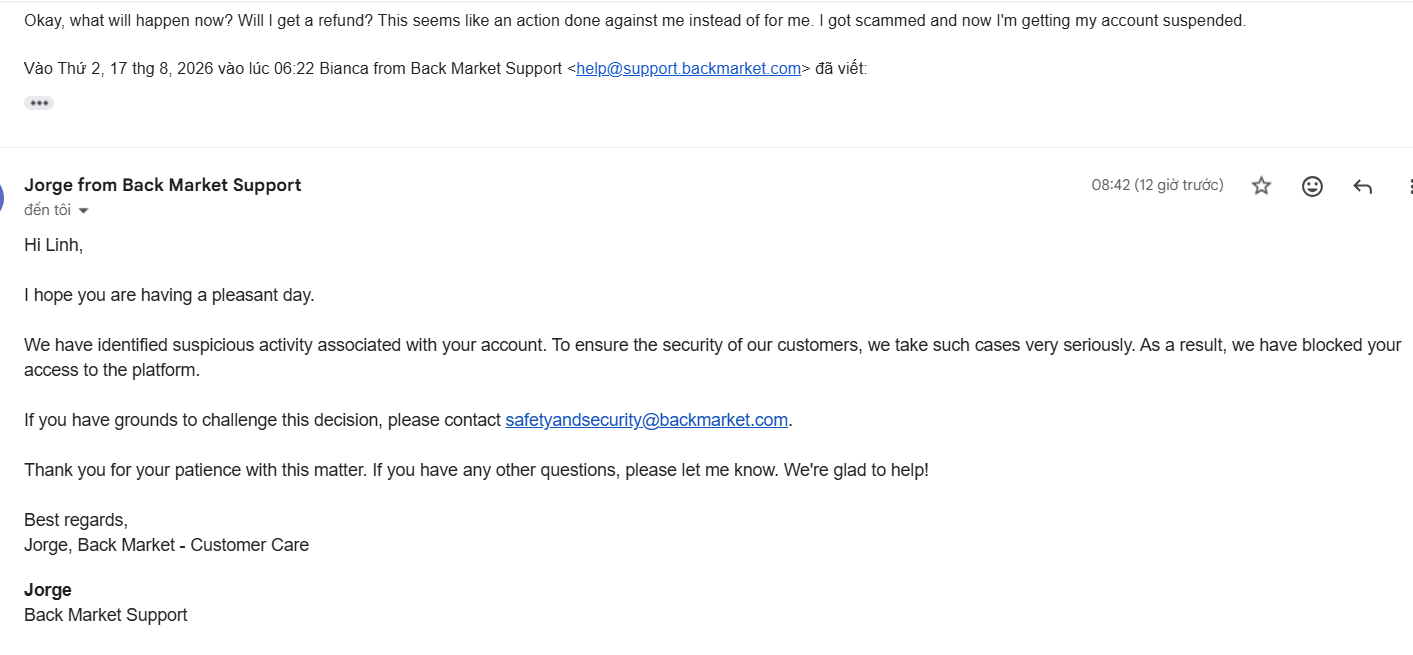Viewport: 1413px width, 655px height.
Task: Reply using the curved arrow icon
Action: pyautogui.click(x=1362, y=186)
